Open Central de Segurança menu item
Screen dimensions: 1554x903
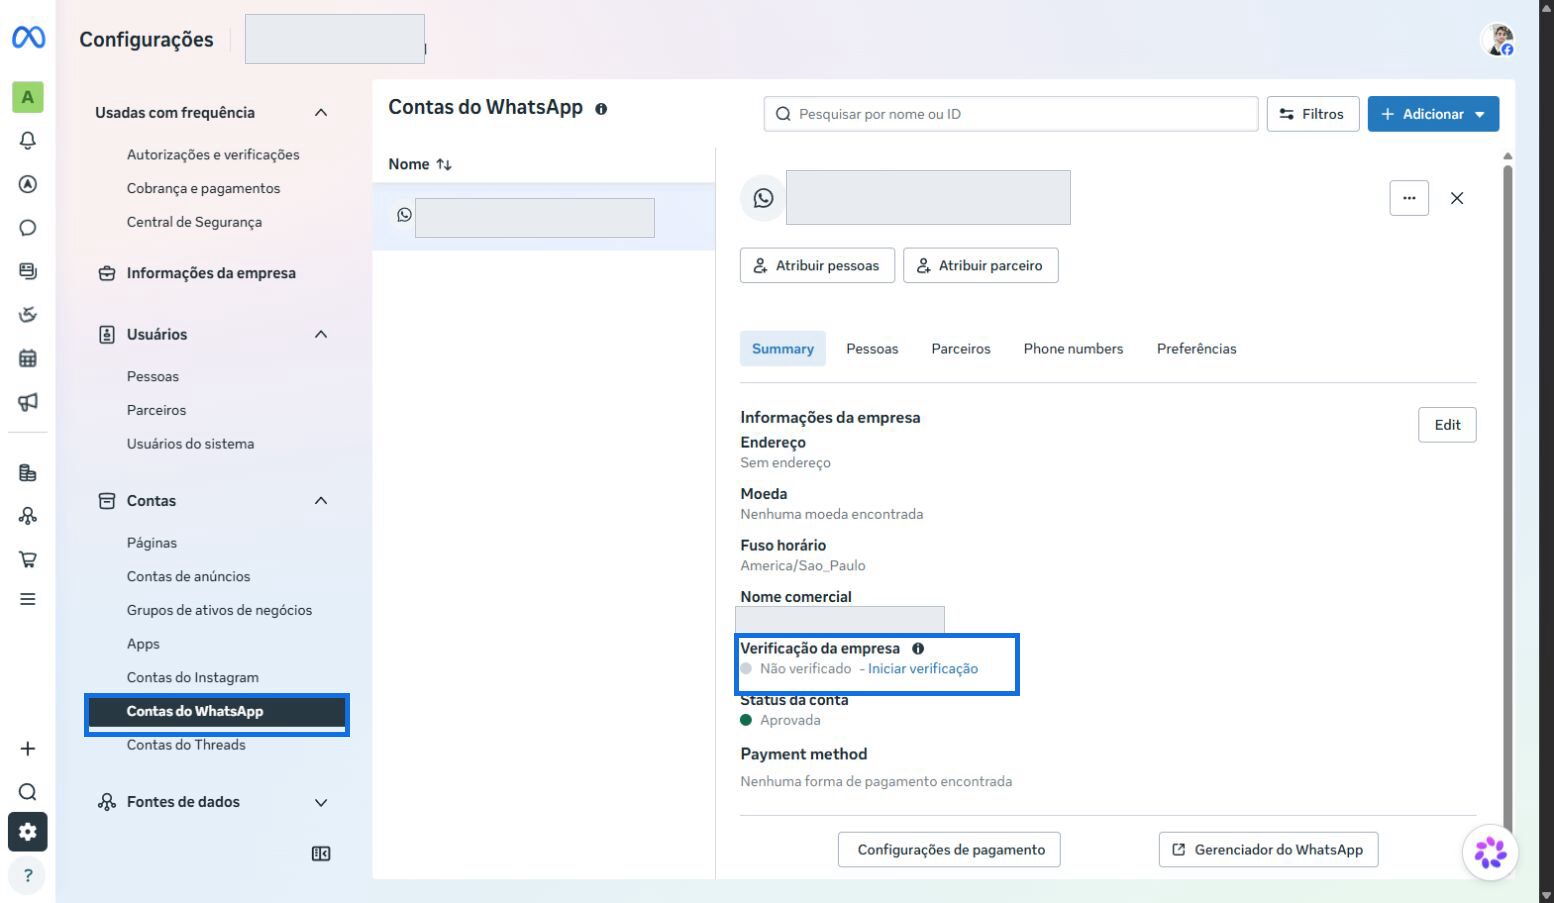194,222
